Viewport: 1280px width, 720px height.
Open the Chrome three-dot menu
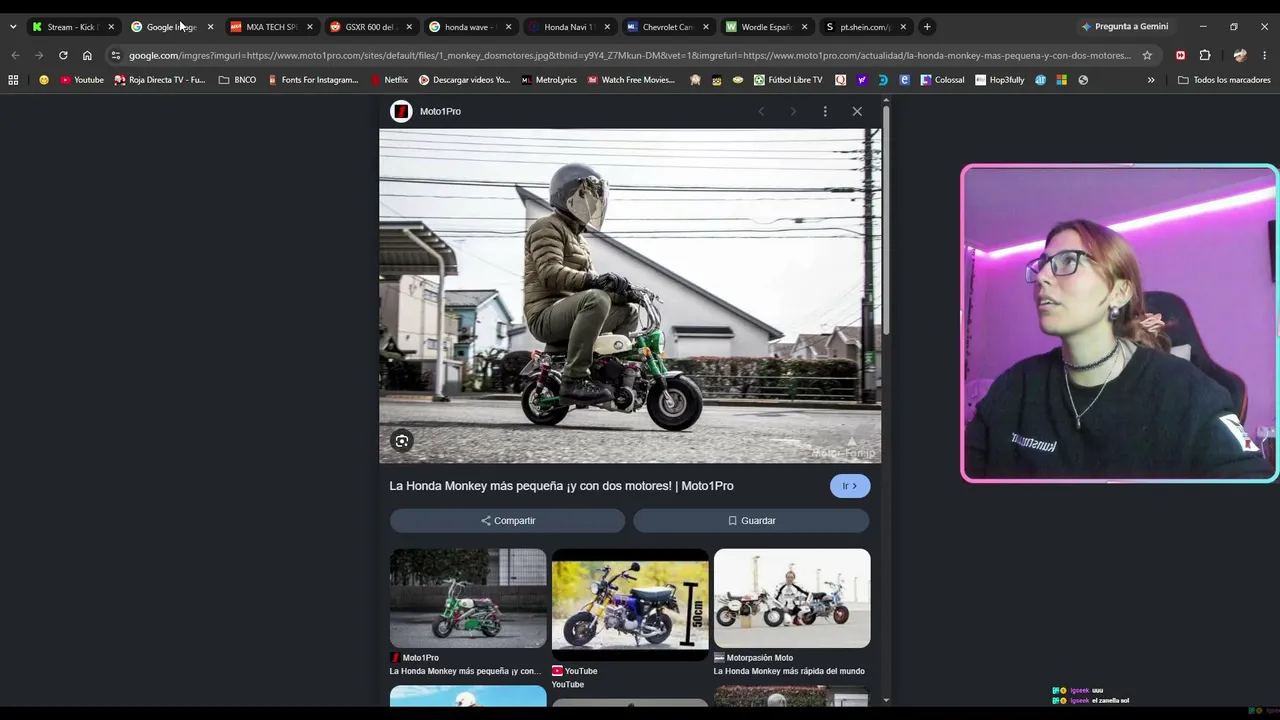pyautogui.click(x=1264, y=55)
